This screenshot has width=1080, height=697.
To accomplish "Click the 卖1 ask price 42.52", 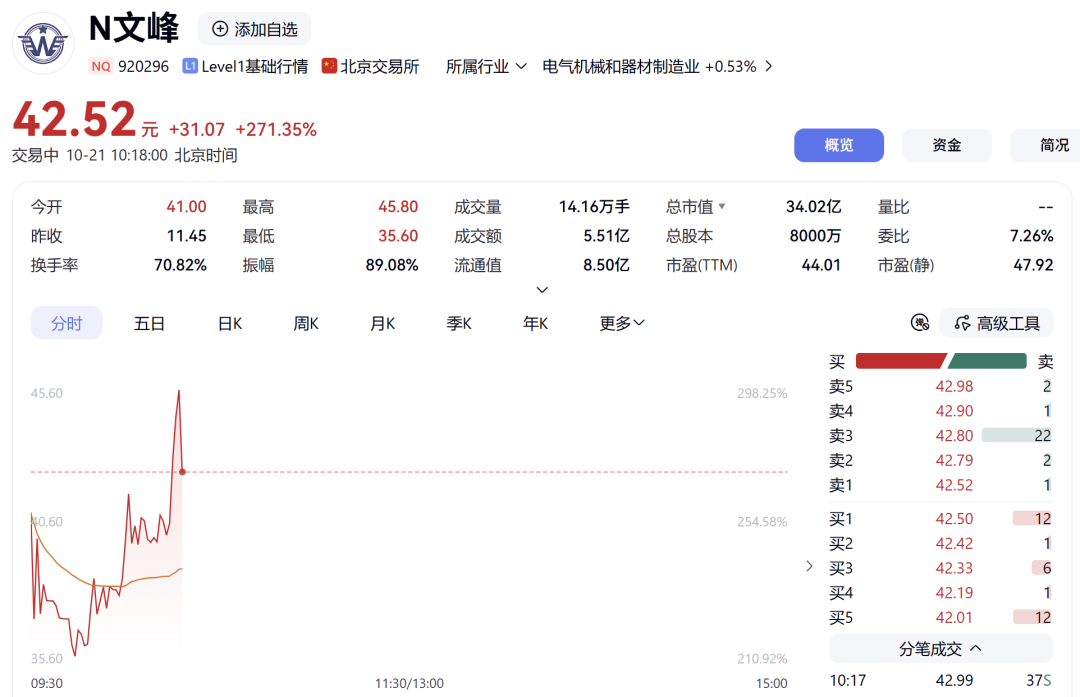I will 954,486.
